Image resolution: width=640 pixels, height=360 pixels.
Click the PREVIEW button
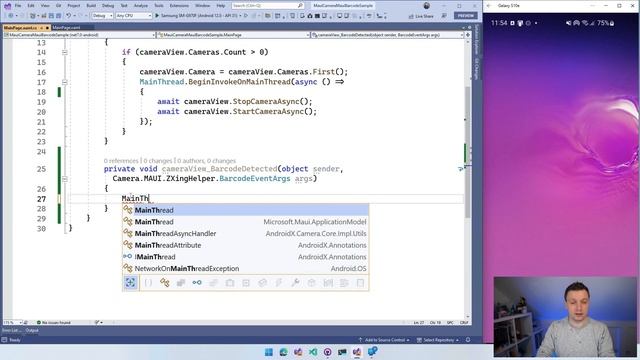click(465, 16)
